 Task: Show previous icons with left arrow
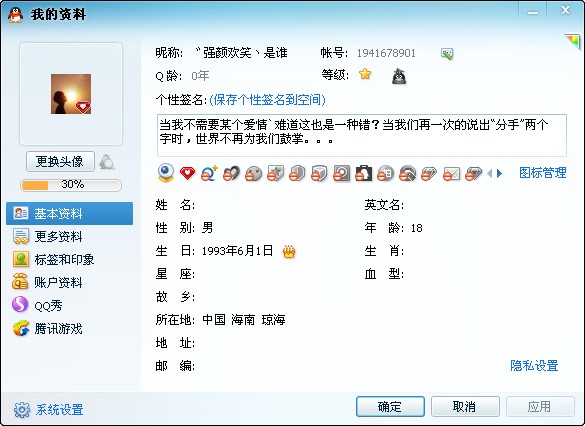click(x=490, y=173)
